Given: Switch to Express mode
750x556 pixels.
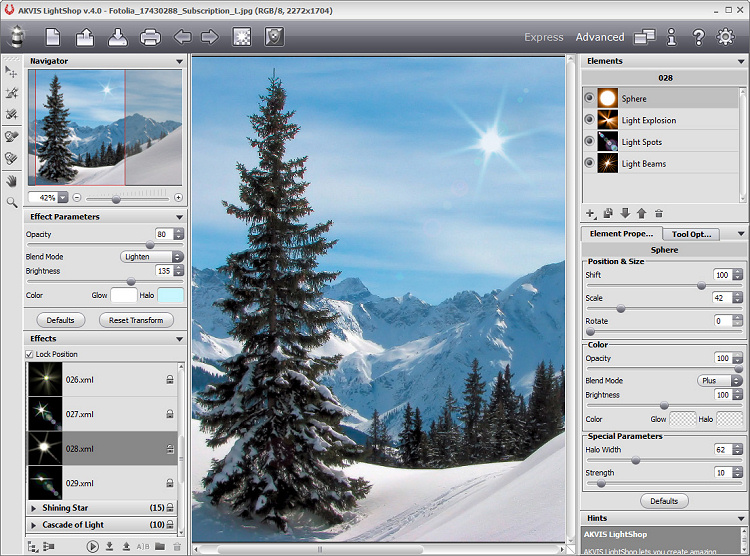Looking at the screenshot, I should (x=544, y=37).
